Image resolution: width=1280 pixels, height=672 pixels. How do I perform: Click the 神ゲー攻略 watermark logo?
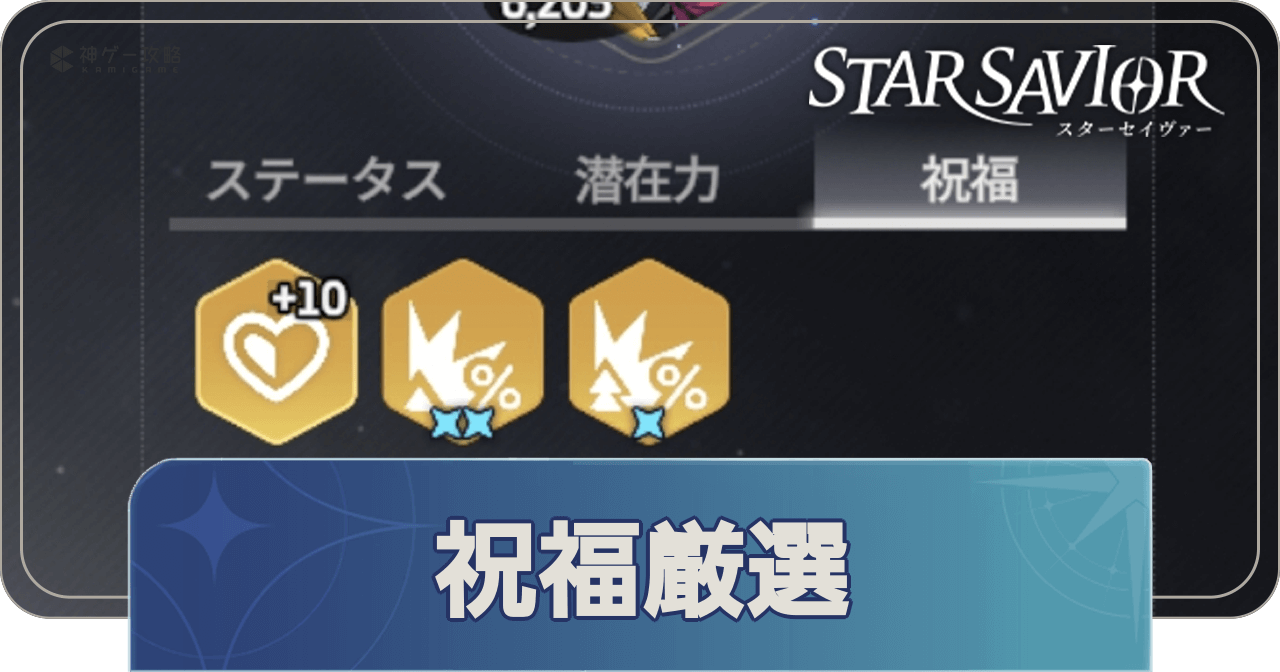(x=116, y=61)
